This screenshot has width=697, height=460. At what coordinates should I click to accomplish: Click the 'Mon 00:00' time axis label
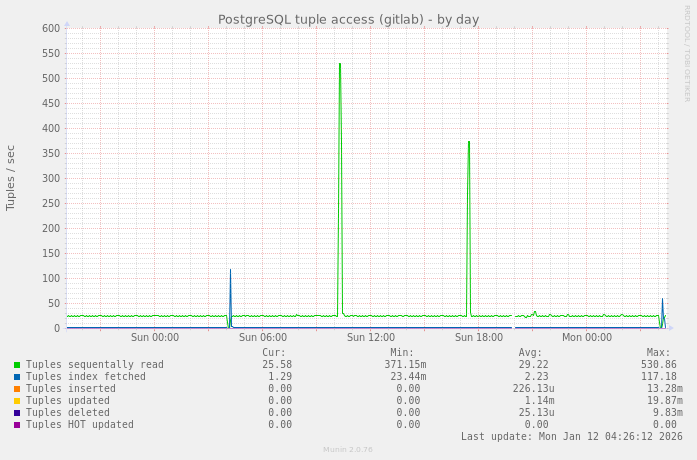tap(587, 337)
